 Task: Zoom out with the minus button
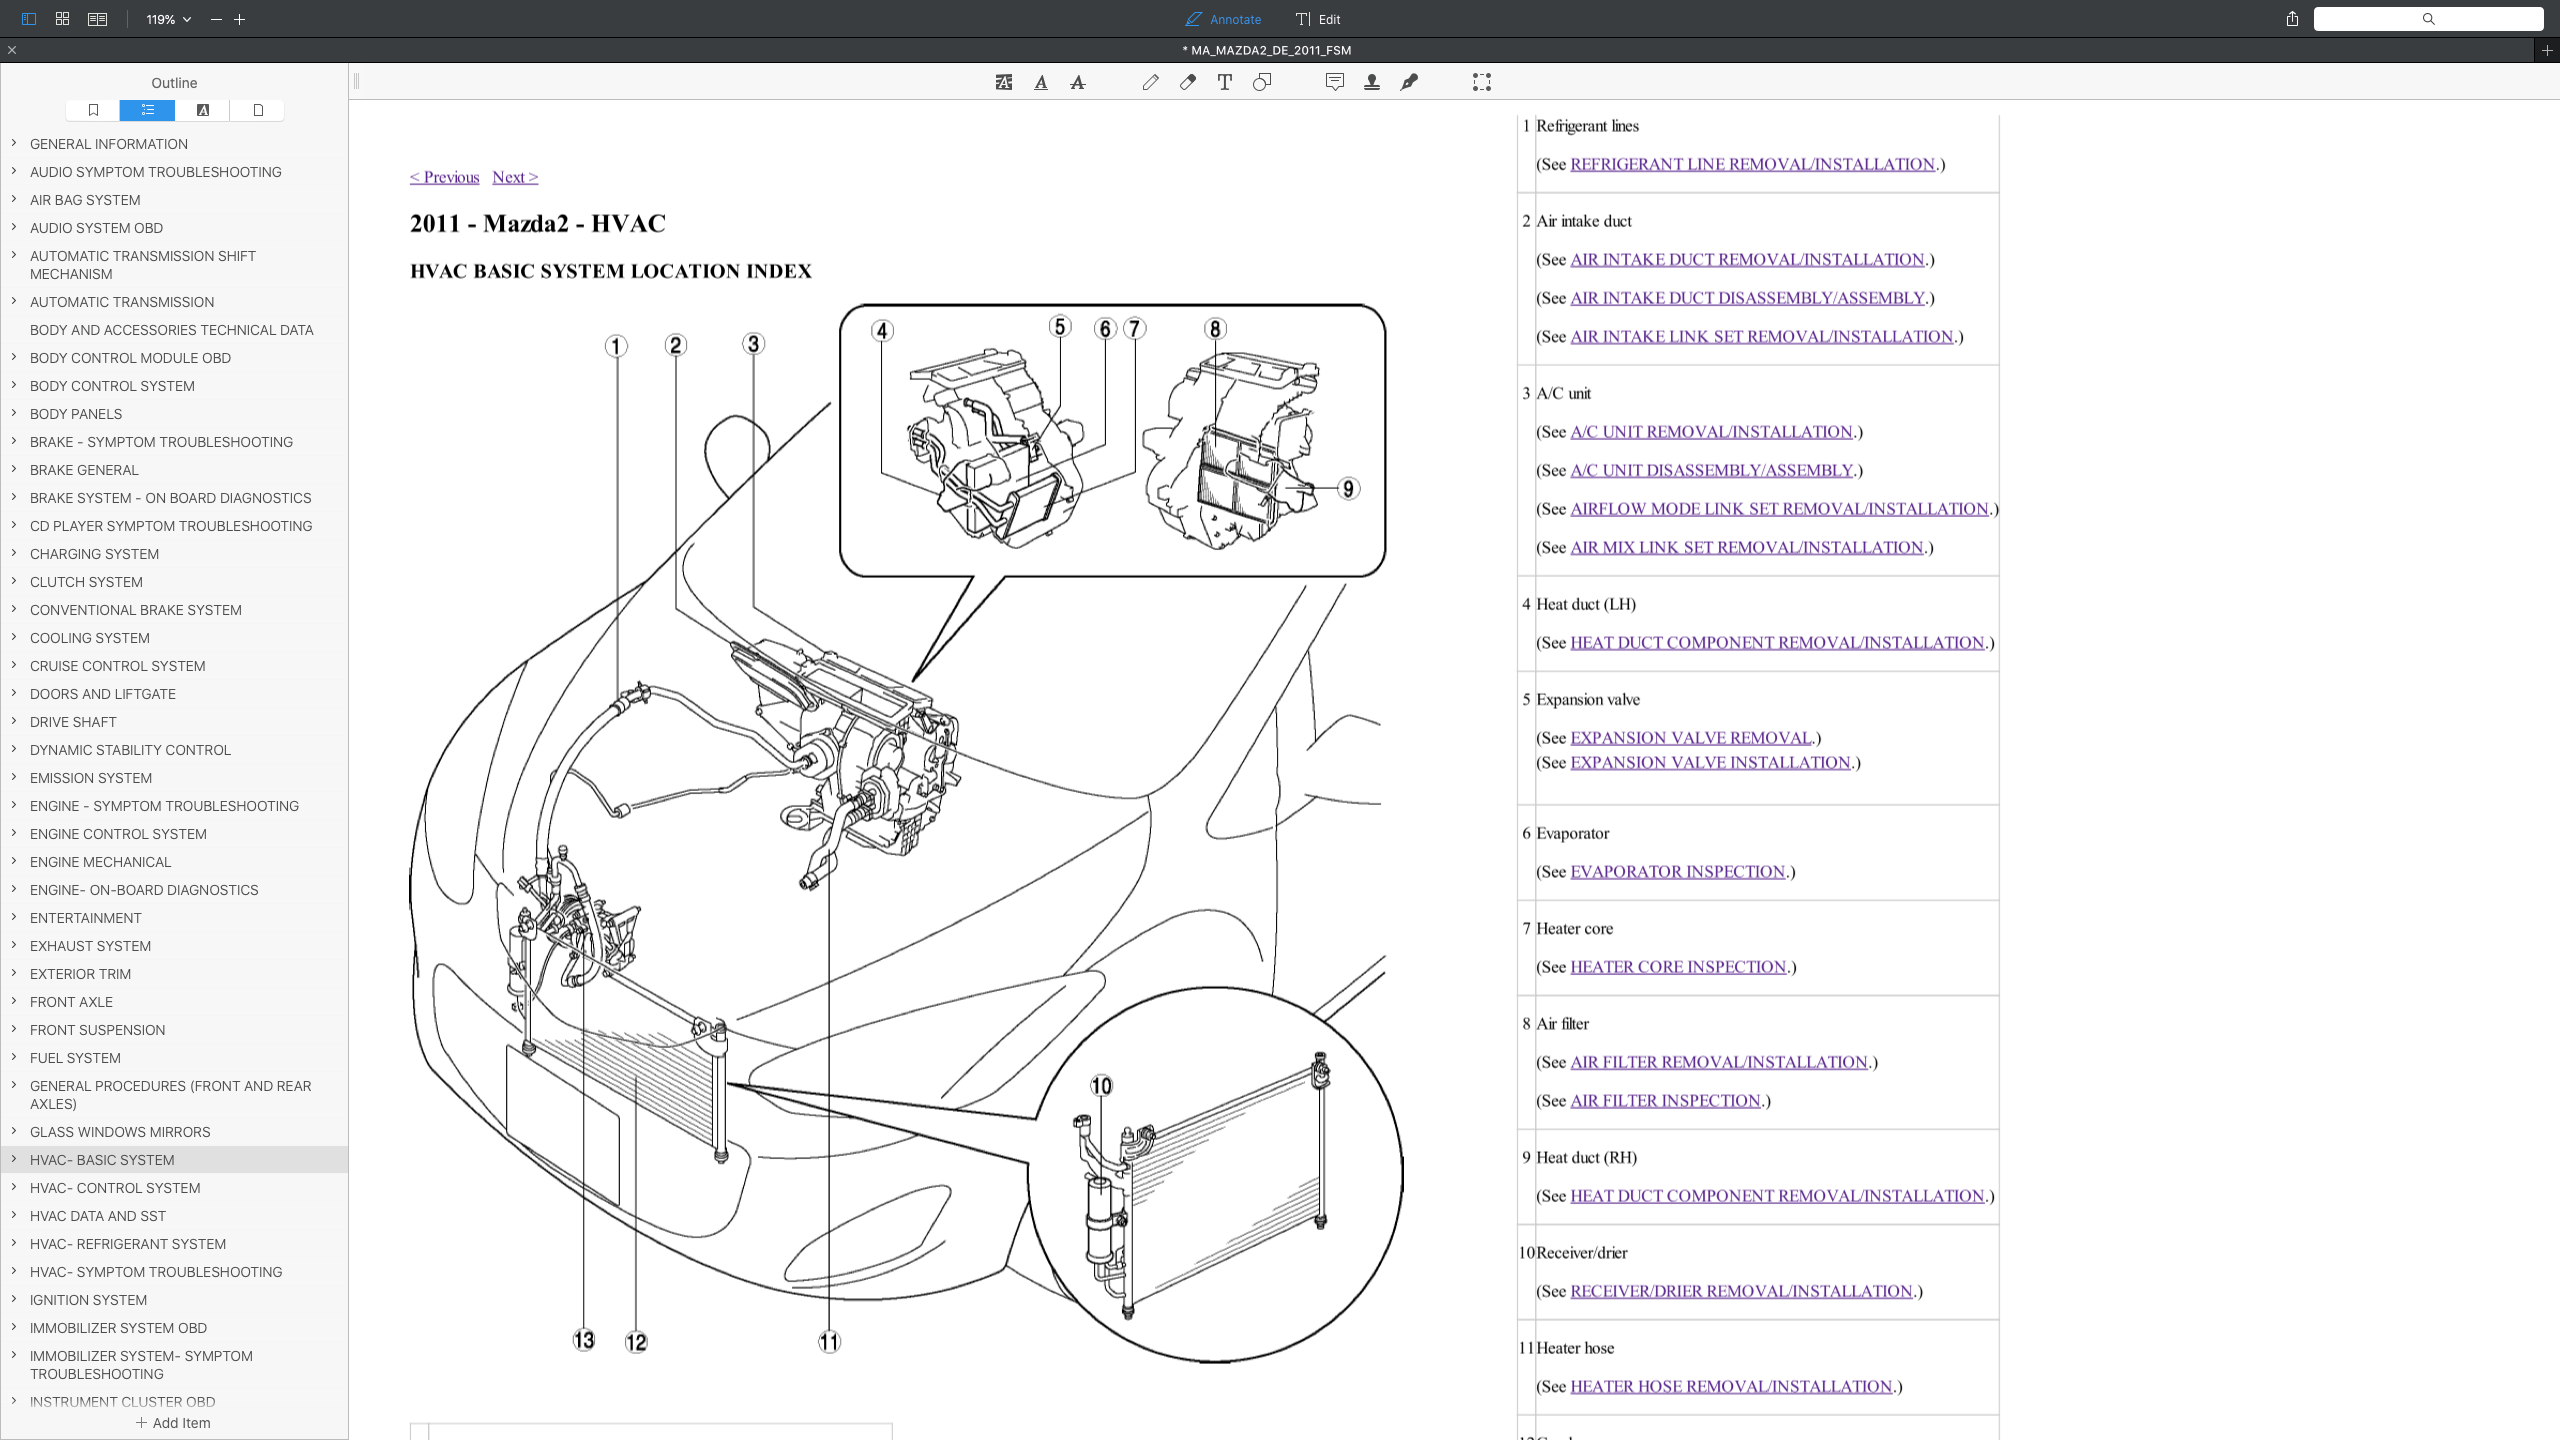(x=216, y=19)
